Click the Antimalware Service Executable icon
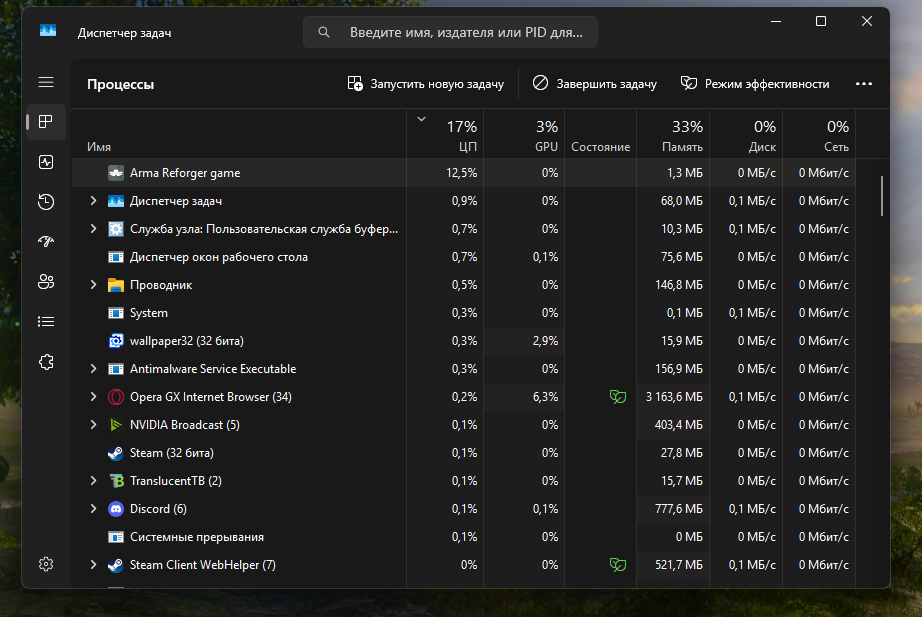922x617 pixels. point(116,369)
